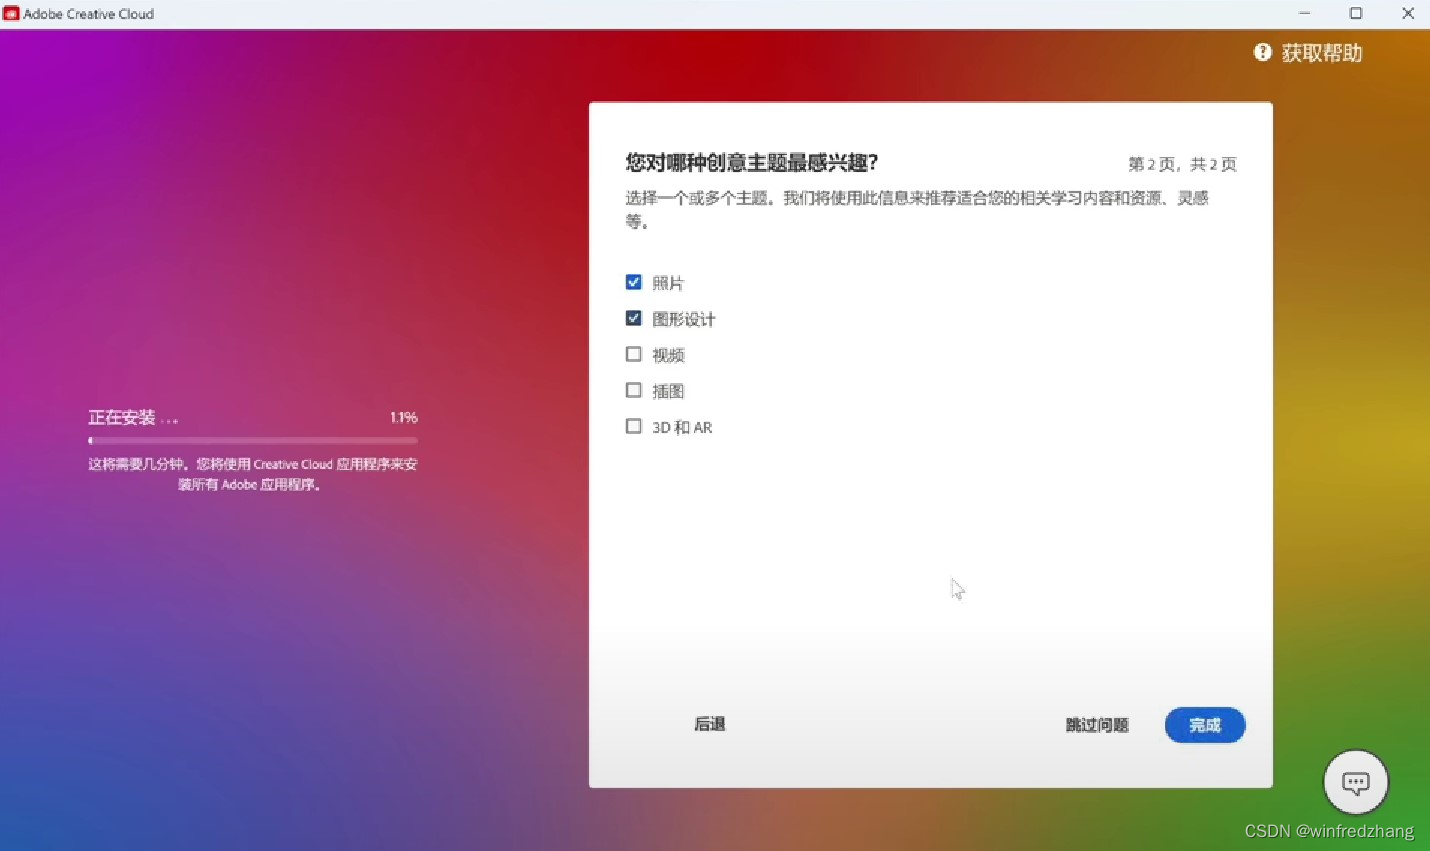The image size is (1430, 851).
Task: Click the 第 2 页，共 2 页 page indicator
Action: [1182, 164]
